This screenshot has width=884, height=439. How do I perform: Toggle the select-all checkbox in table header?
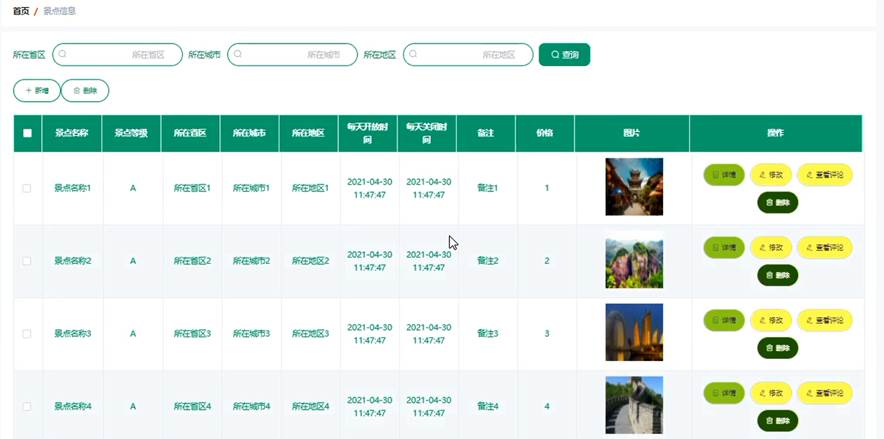click(x=27, y=134)
